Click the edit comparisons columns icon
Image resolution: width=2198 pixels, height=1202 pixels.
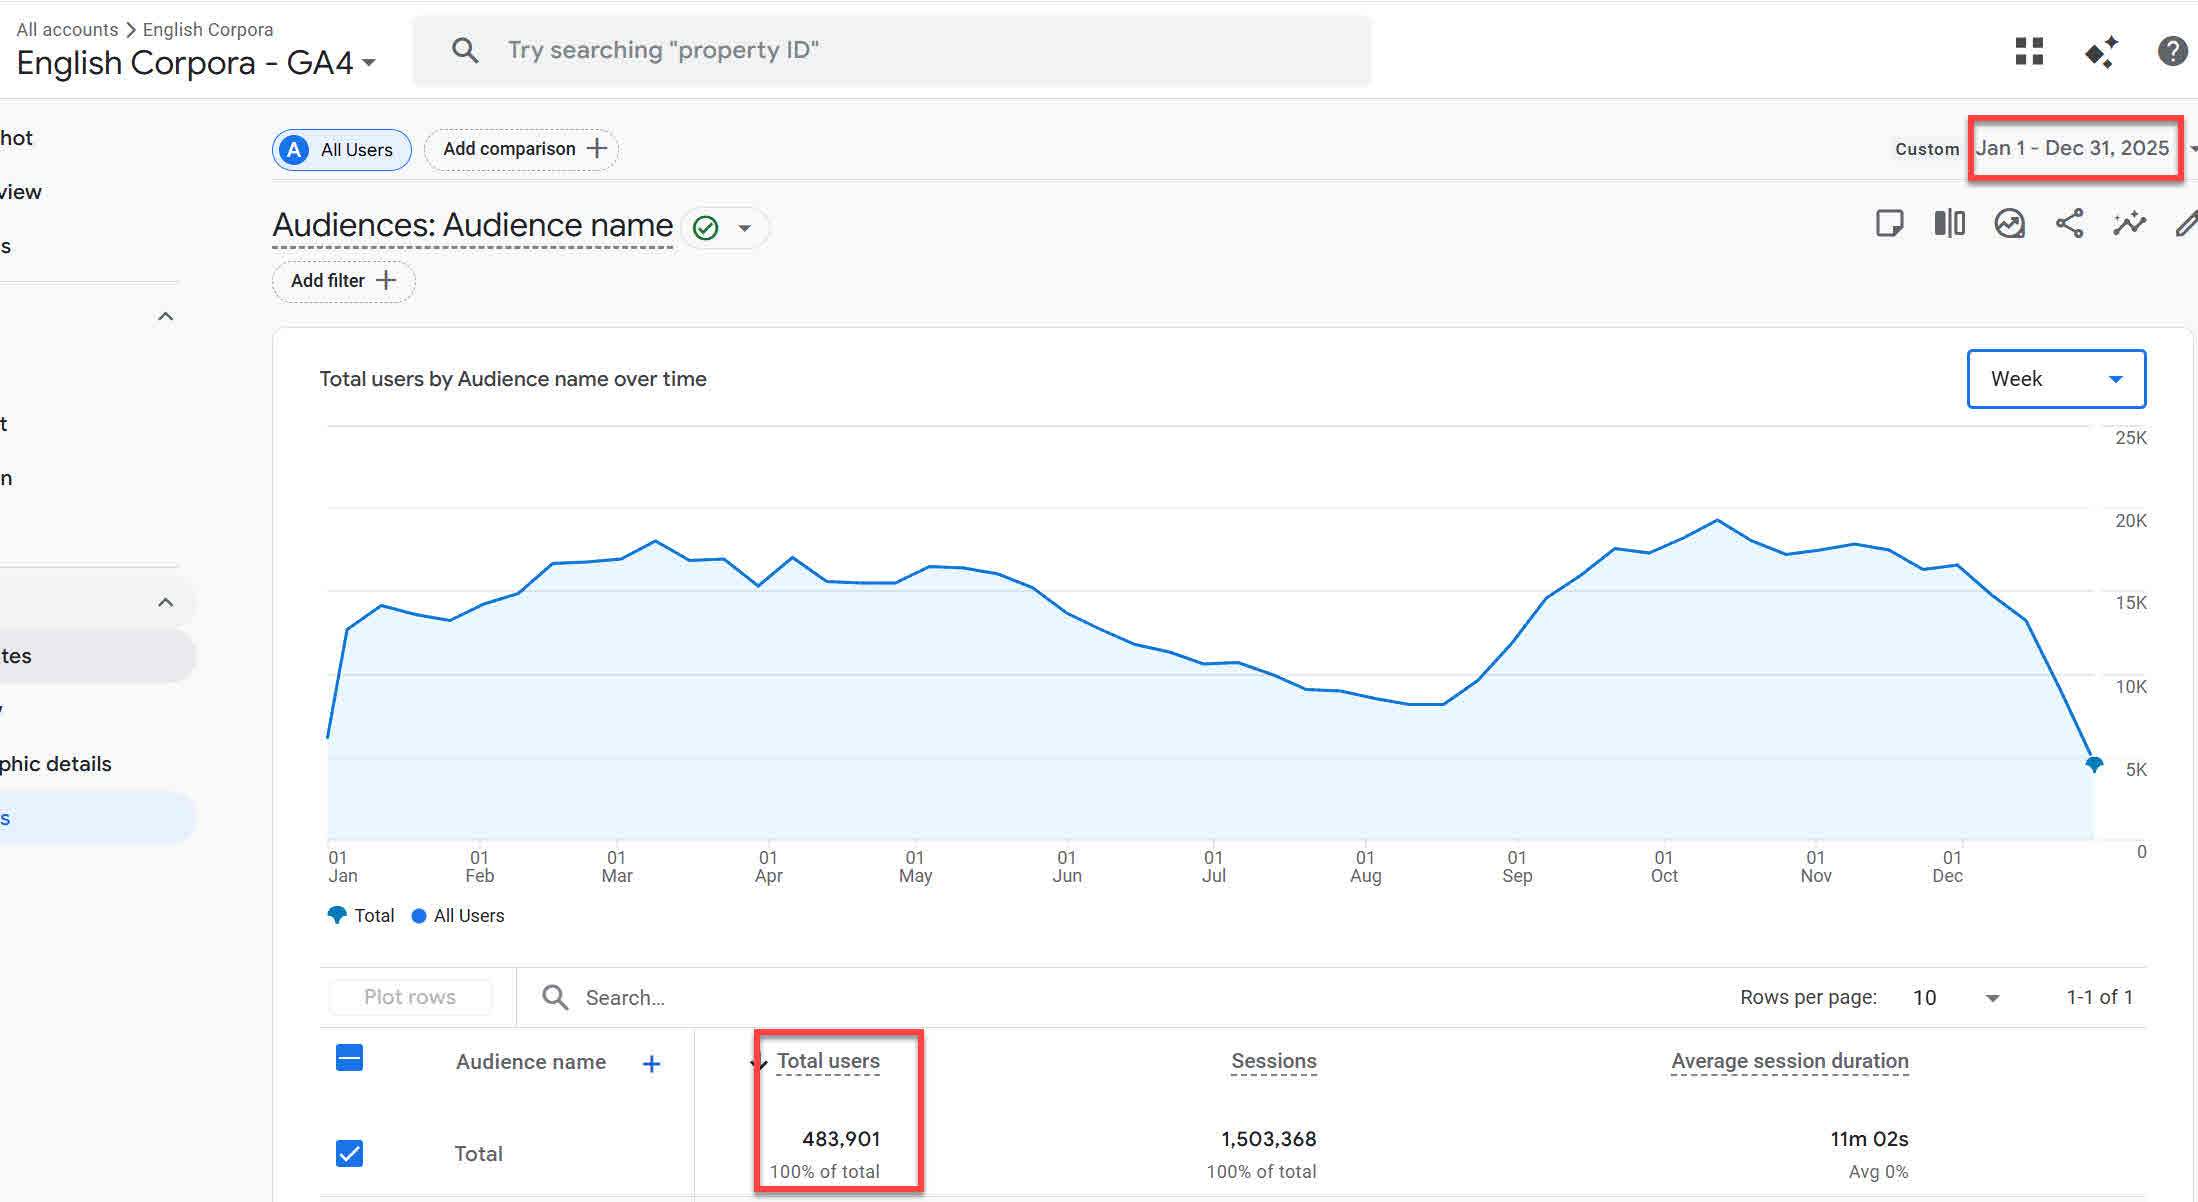click(x=1949, y=223)
